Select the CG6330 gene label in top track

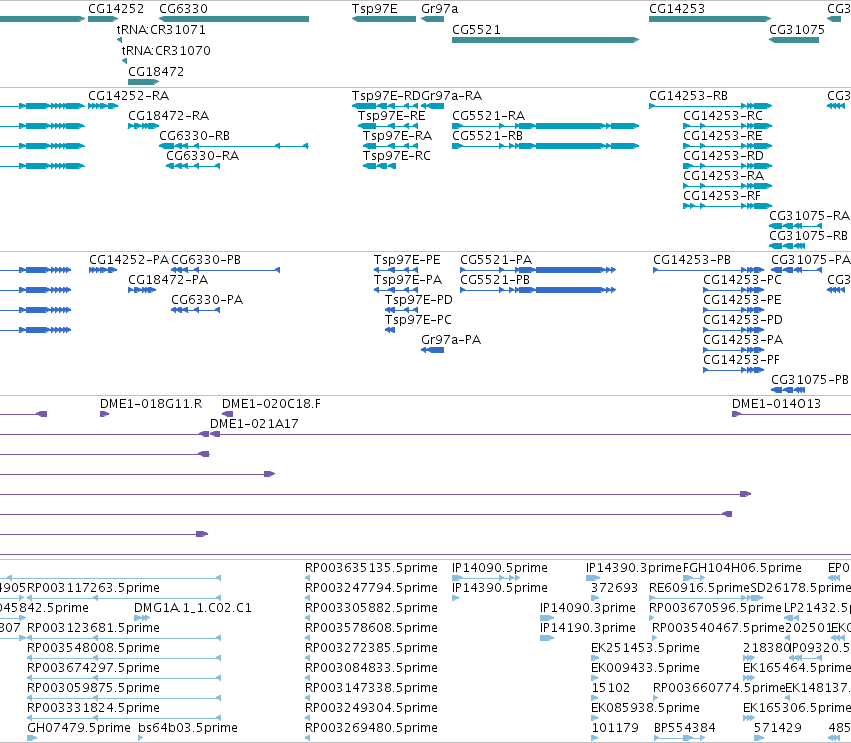tap(183, 9)
